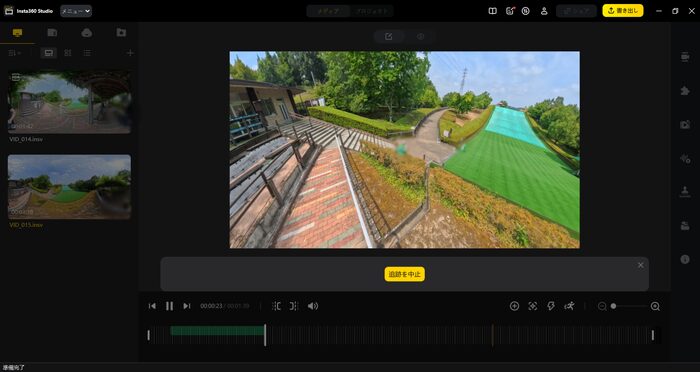
Task: Open the info icon in right sidebar
Action: click(x=685, y=259)
